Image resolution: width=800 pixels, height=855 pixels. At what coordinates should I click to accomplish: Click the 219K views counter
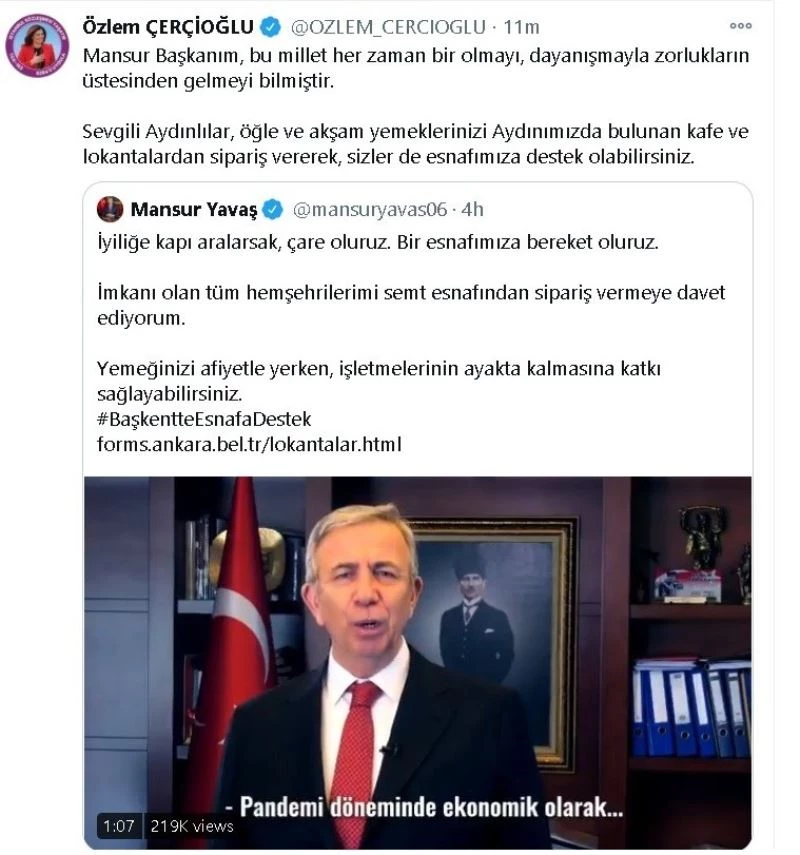pos(192,826)
